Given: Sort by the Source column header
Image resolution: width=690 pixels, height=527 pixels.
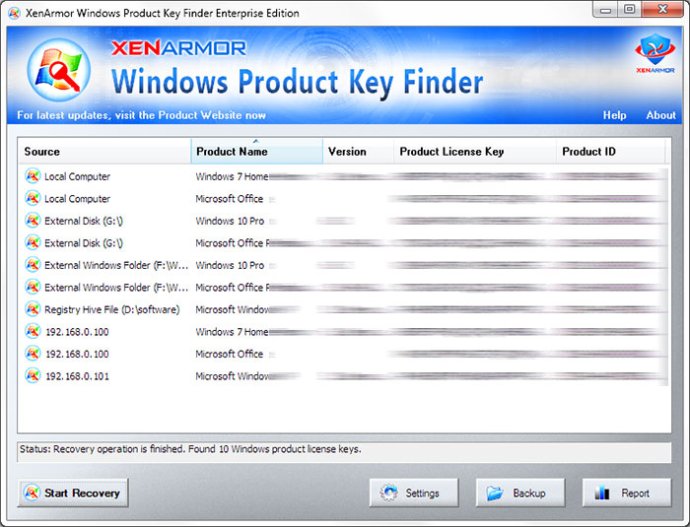Looking at the screenshot, I should tap(105, 151).
